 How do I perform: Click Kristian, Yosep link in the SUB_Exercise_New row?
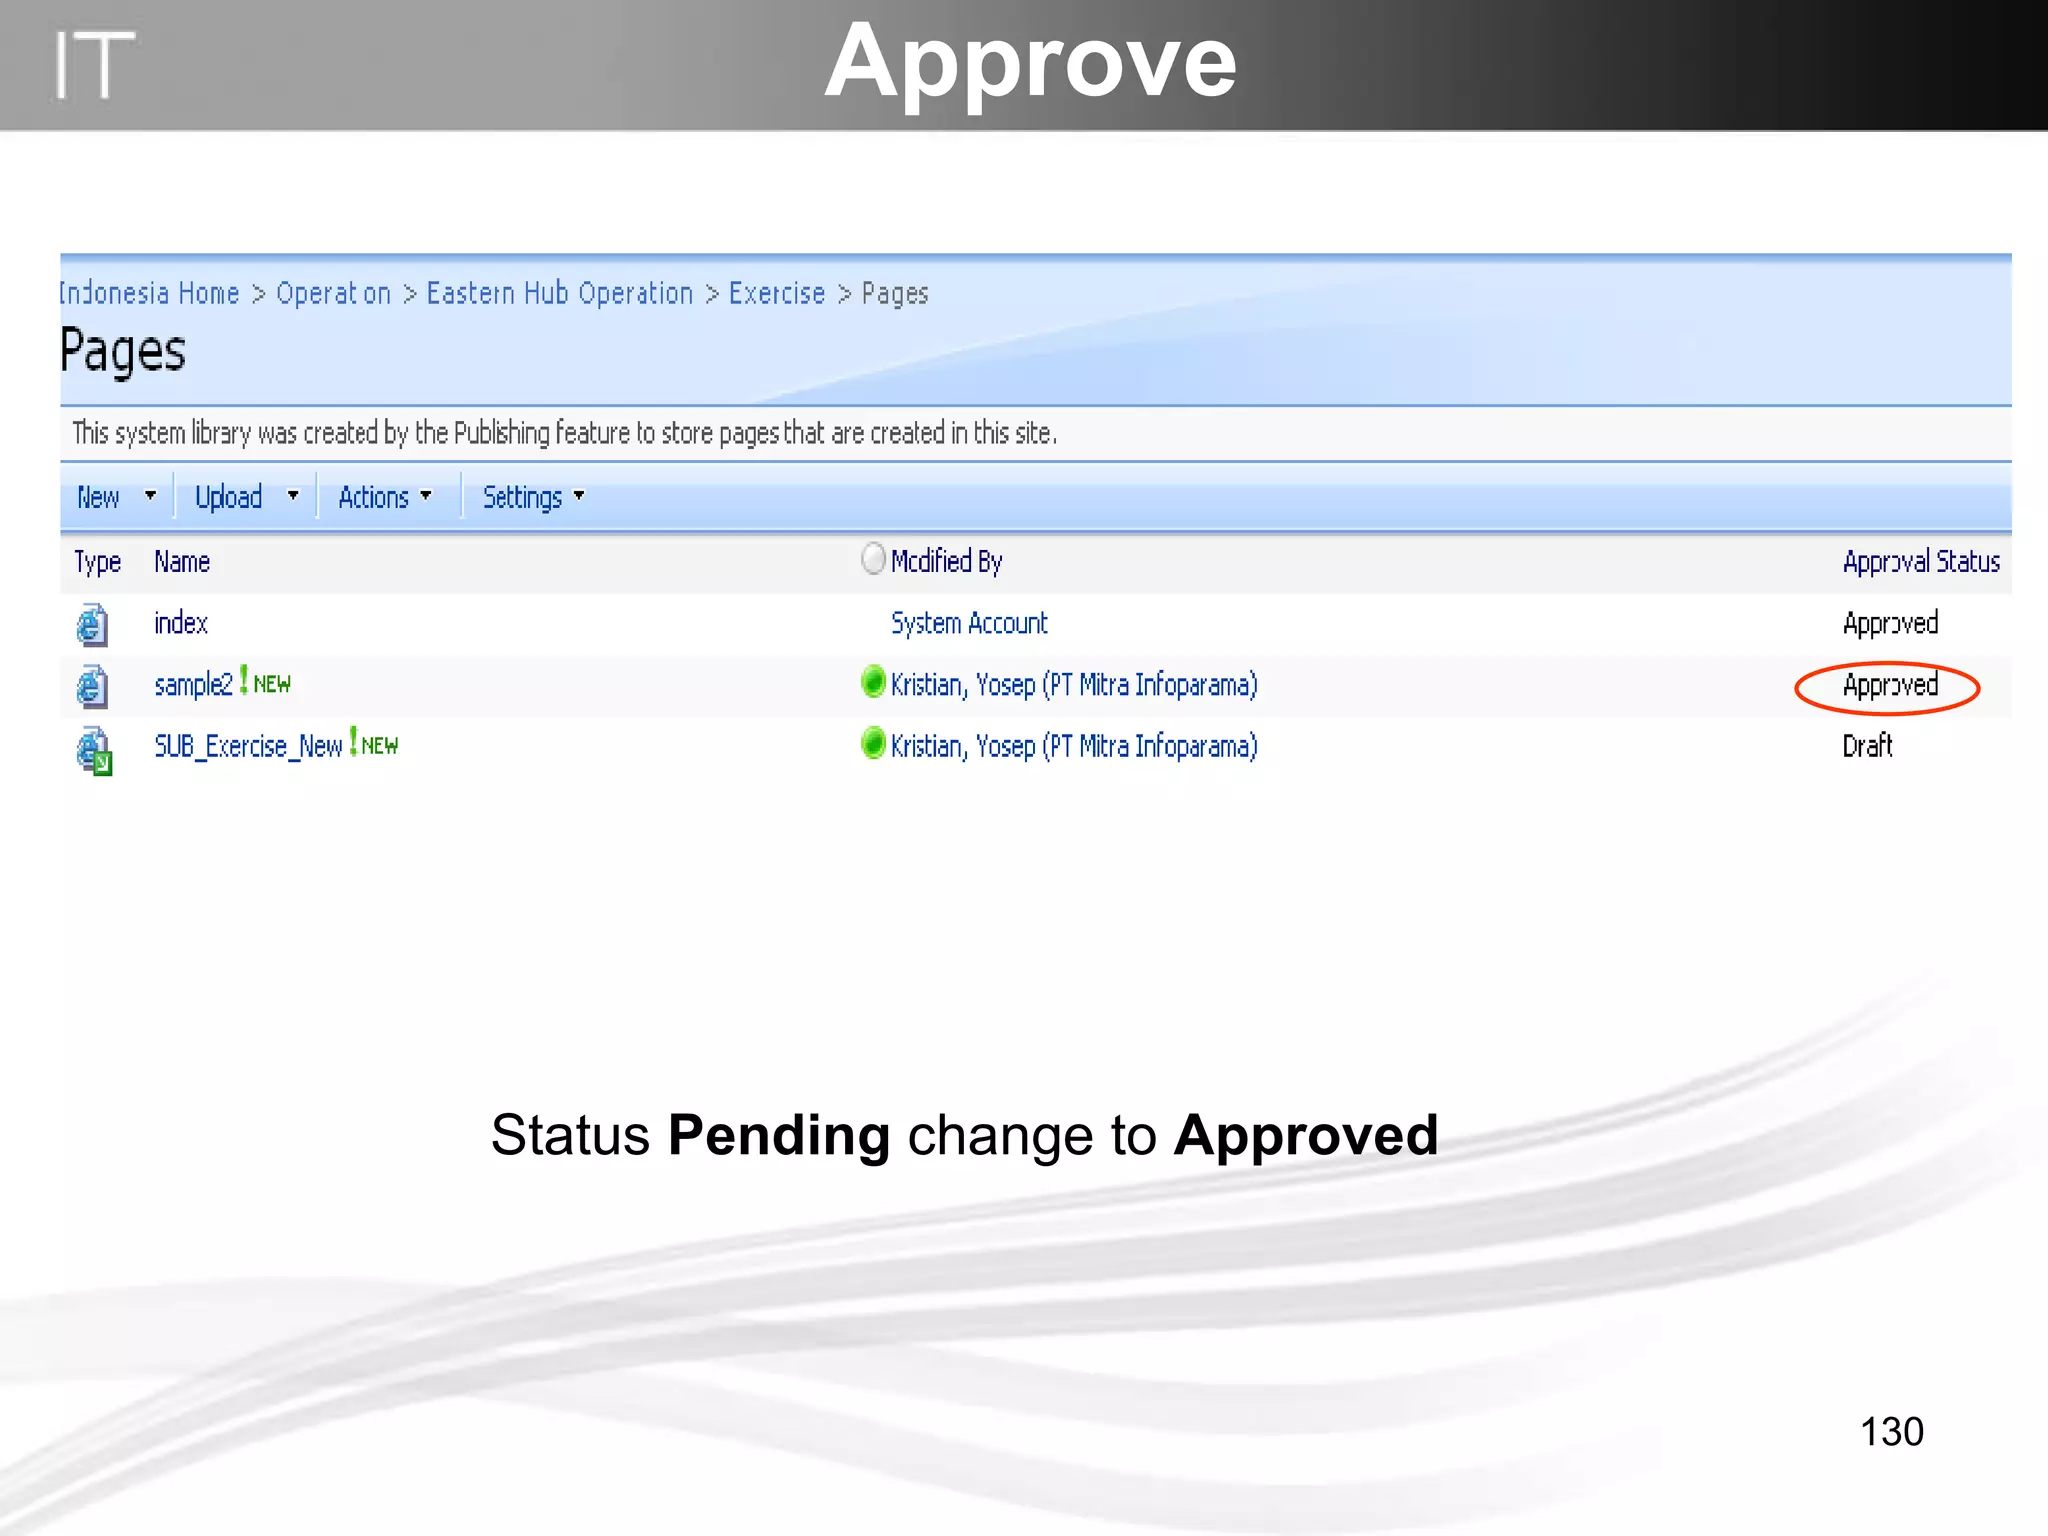coord(1074,747)
